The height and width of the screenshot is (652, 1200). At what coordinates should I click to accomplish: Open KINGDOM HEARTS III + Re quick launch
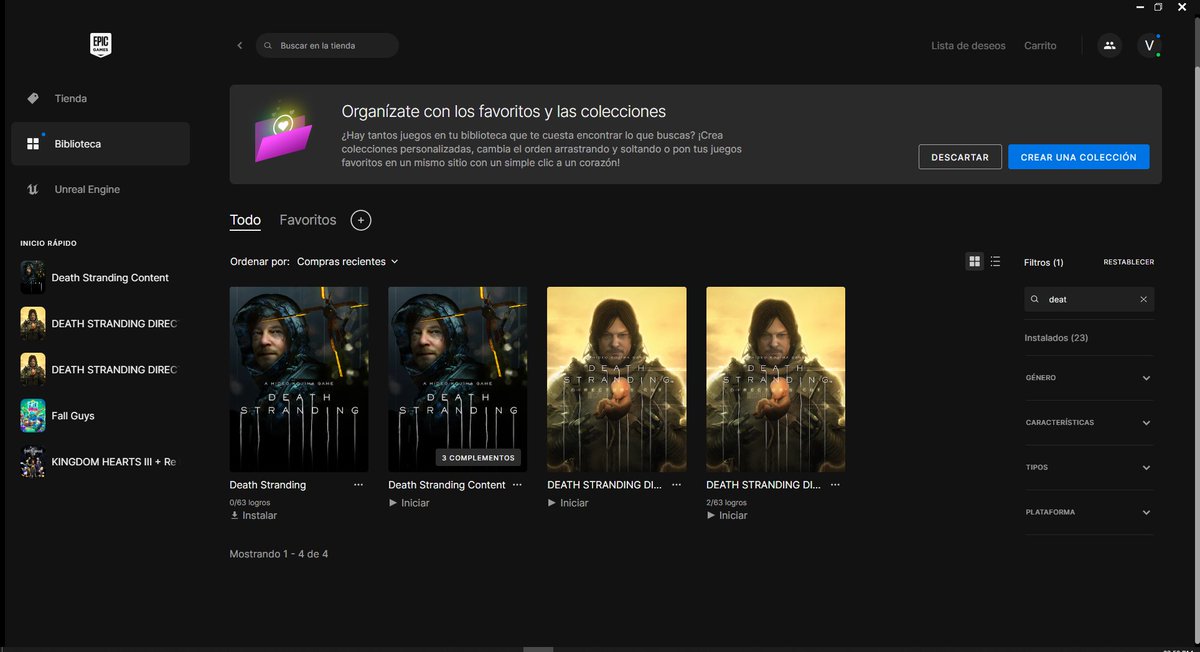pos(99,461)
